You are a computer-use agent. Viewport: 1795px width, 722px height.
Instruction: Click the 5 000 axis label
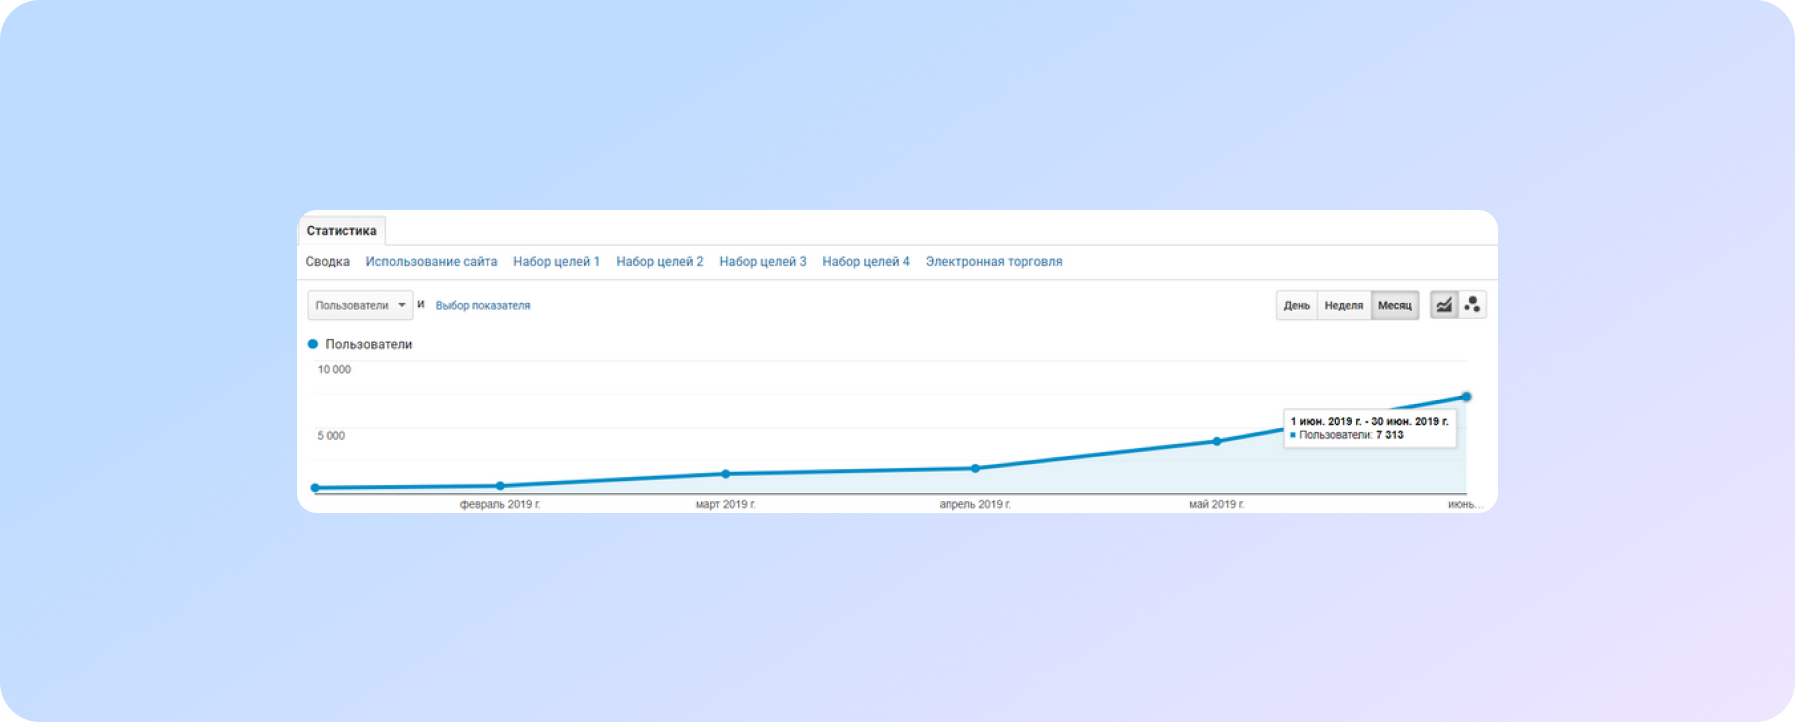click(331, 436)
